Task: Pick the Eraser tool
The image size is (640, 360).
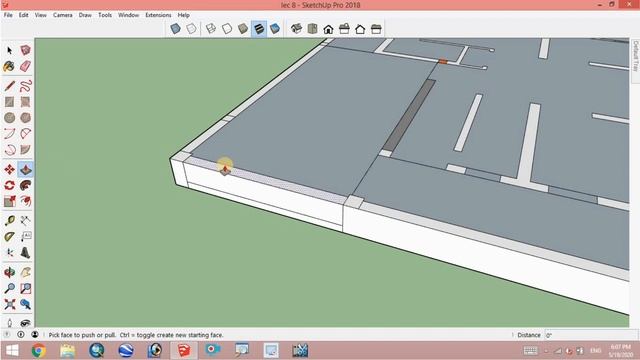Action: [25, 66]
